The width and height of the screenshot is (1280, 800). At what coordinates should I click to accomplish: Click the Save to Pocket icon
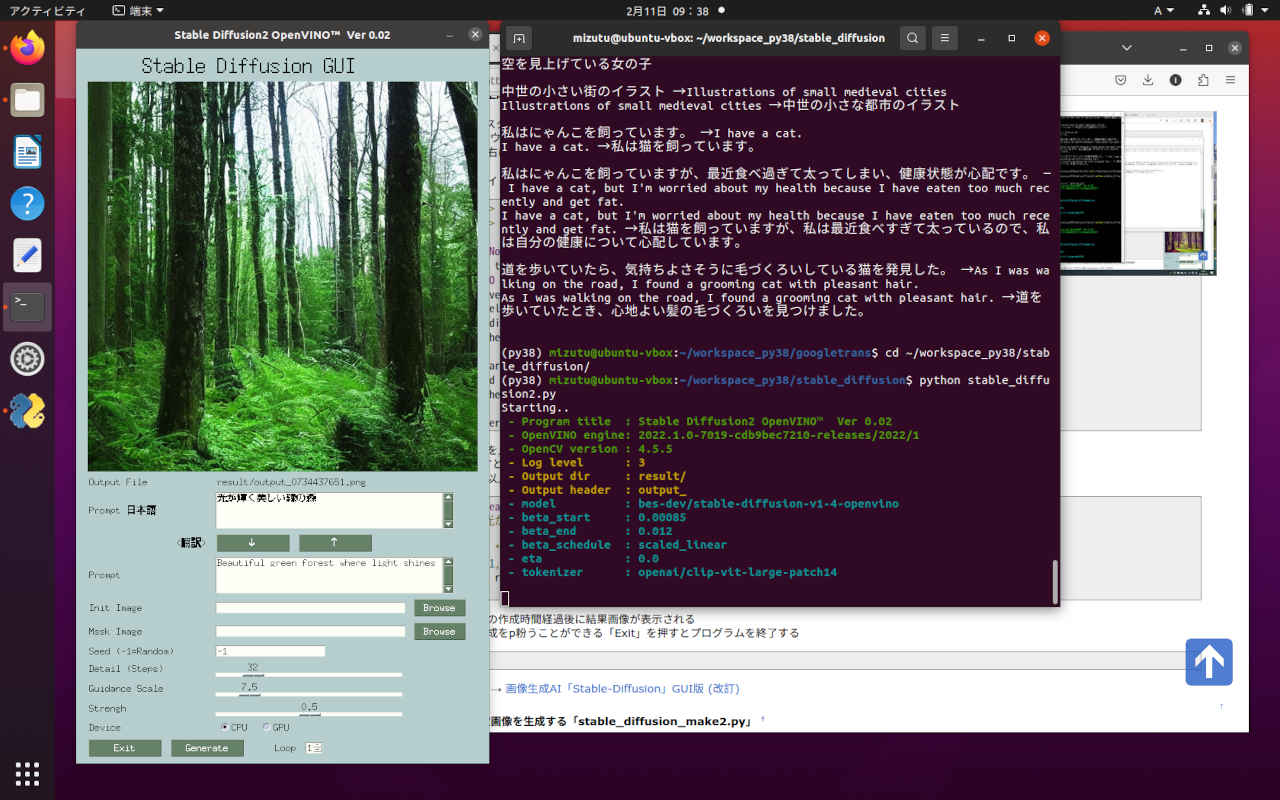[x=1121, y=80]
